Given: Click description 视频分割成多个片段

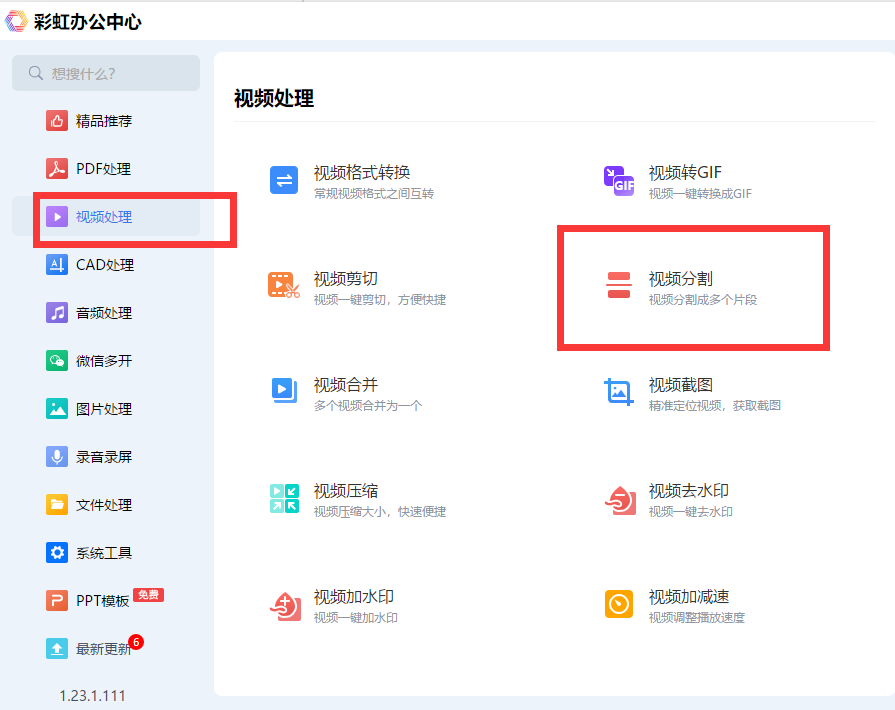Looking at the screenshot, I should [x=703, y=300].
